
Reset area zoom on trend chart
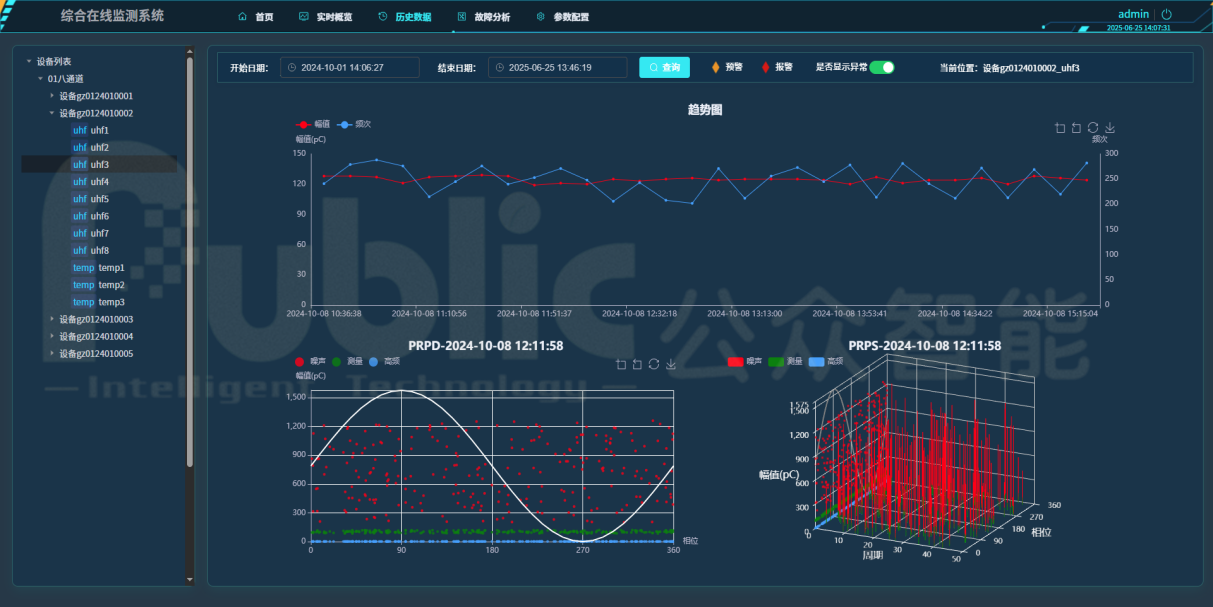[1076, 128]
